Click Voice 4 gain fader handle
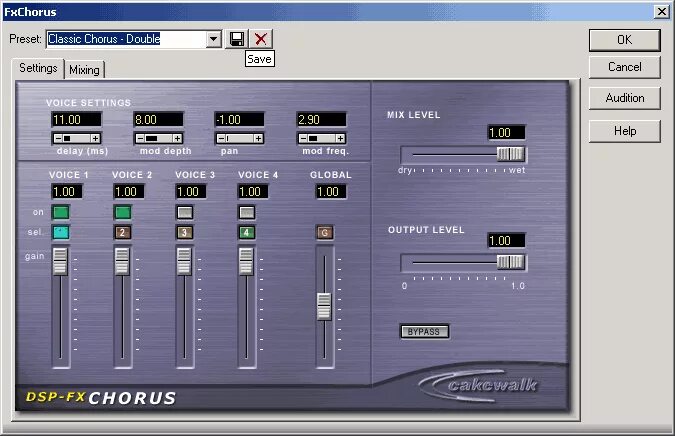Viewport: 675px width, 436px height. (246, 261)
